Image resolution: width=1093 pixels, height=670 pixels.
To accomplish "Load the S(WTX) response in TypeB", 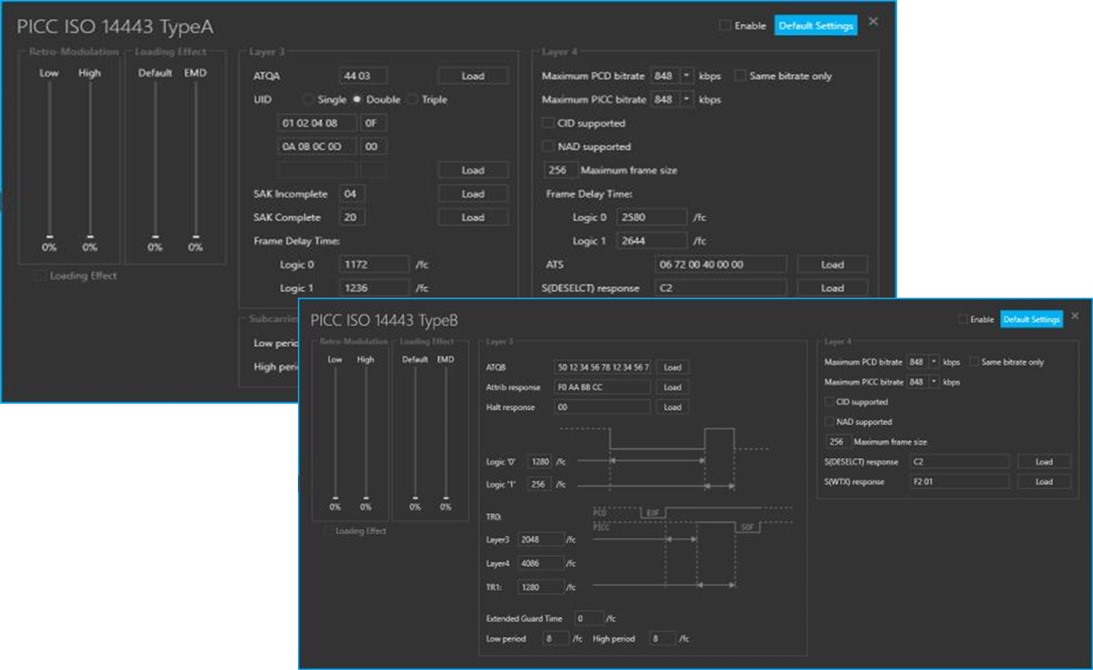I will (x=1044, y=482).
